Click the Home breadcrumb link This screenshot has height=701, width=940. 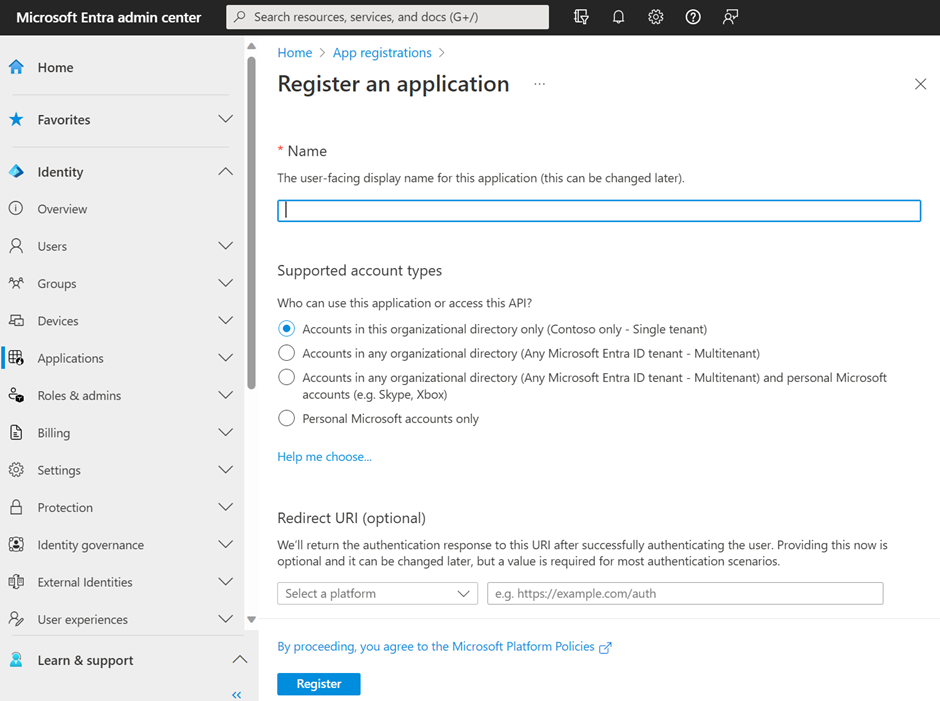(x=295, y=52)
